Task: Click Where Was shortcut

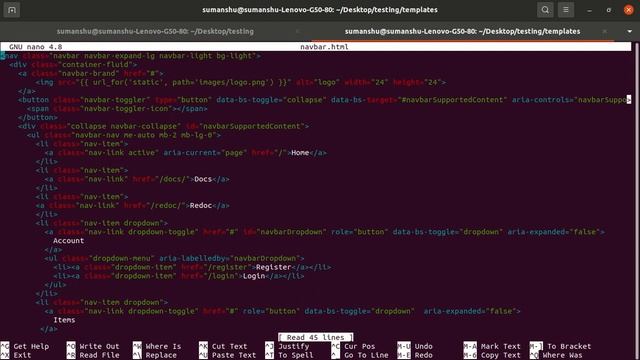Action: pyautogui.click(x=556, y=355)
